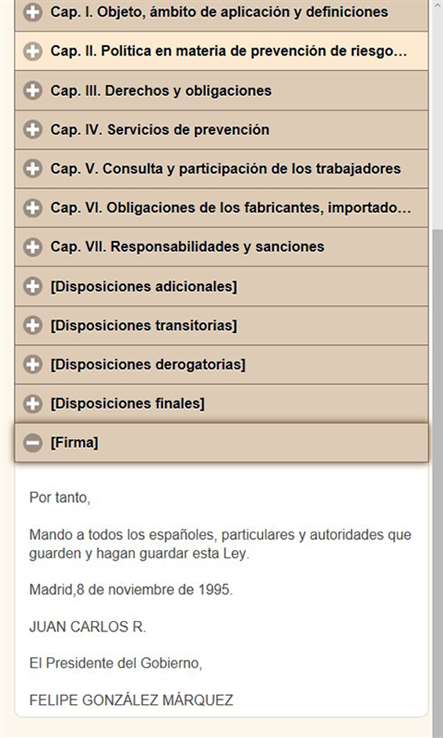Image resolution: width=443 pixels, height=738 pixels.
Task: Collapse the [Firma] section header
Action: coord(221,443)
